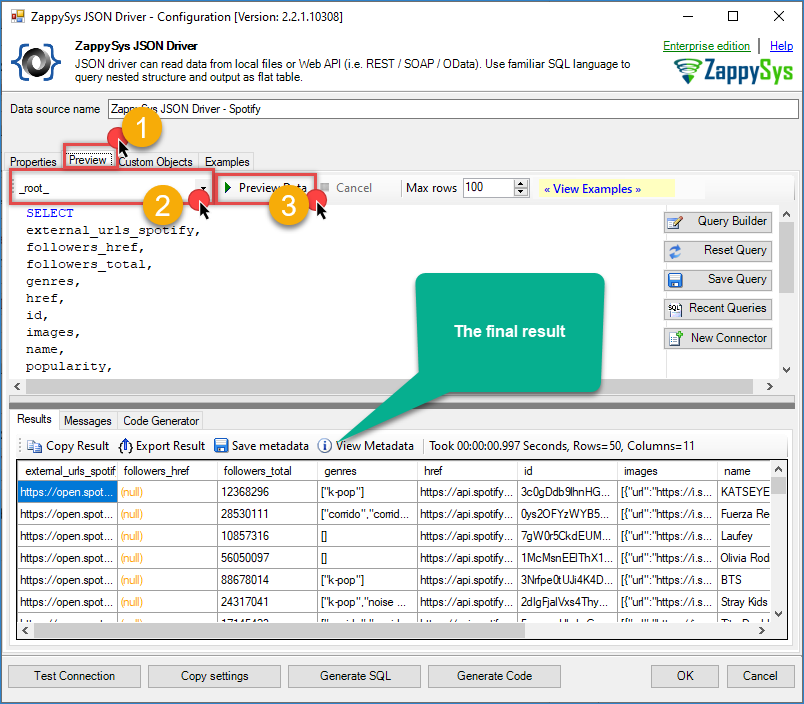Viewport: 804px width, 704px height.
Task: Click the Copy settings button
Action: [x=214, y=676]
